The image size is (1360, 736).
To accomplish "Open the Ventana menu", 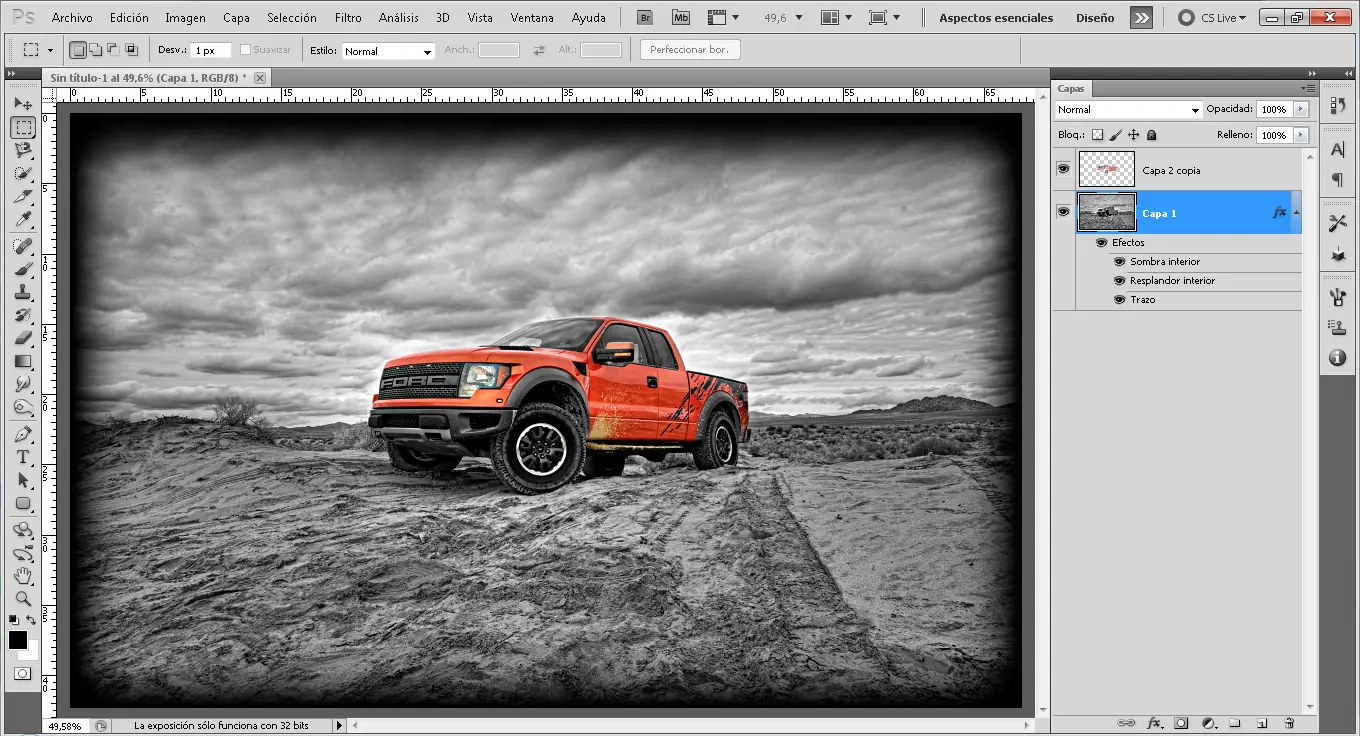I will point(532,18).
